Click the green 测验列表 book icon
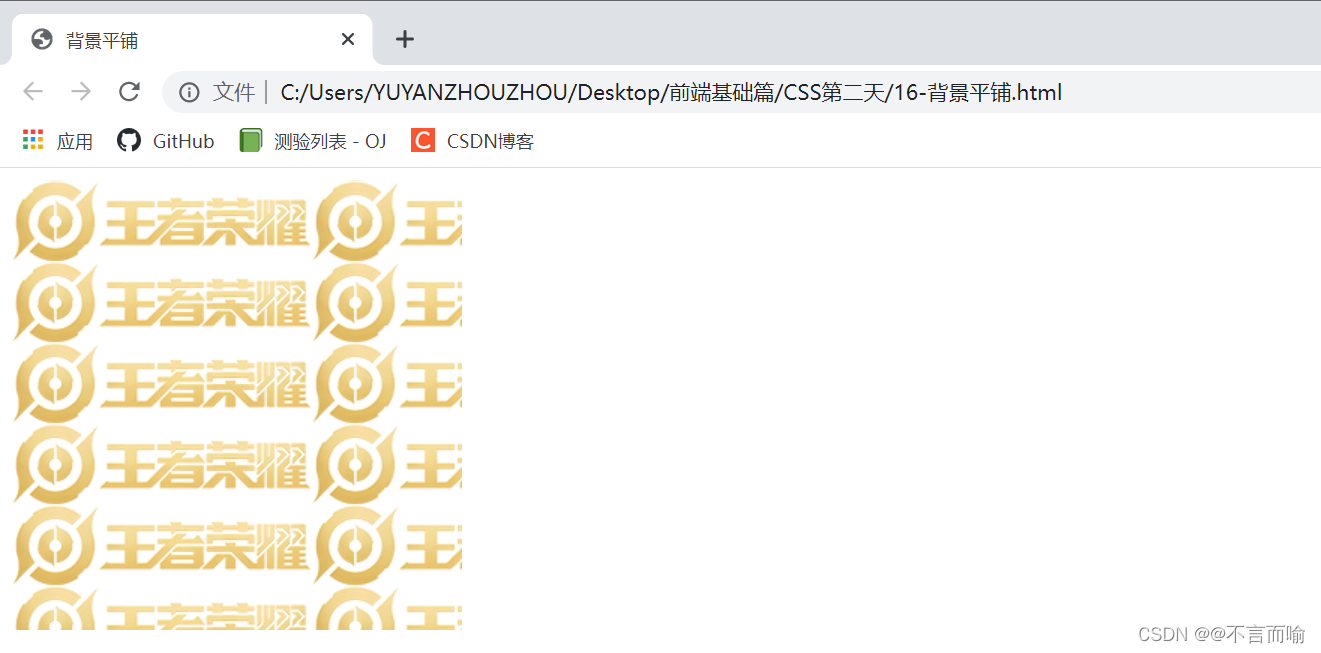Image resolution: width=1321 pixels, height=653 pixels. tap(251, 140)
